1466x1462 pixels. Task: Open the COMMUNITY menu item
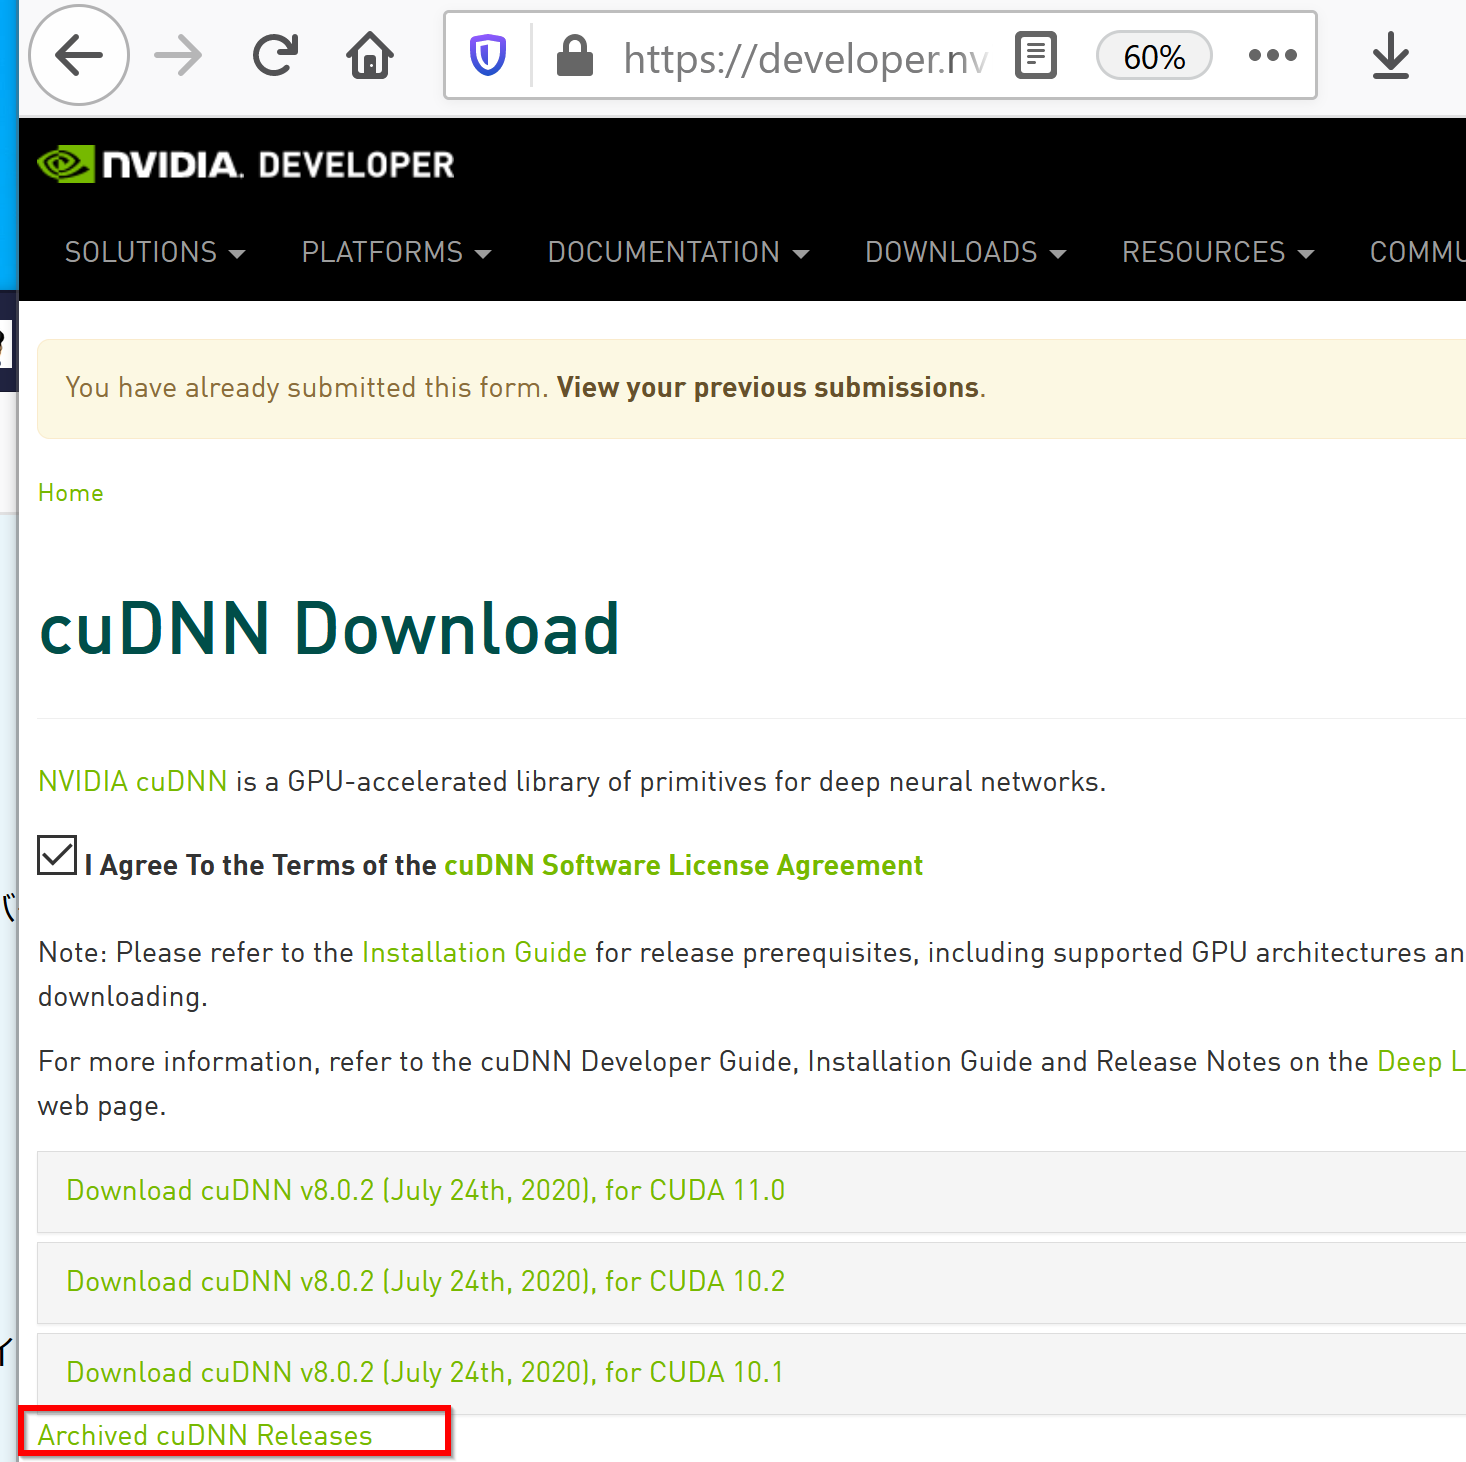(x=1417, y=252)
